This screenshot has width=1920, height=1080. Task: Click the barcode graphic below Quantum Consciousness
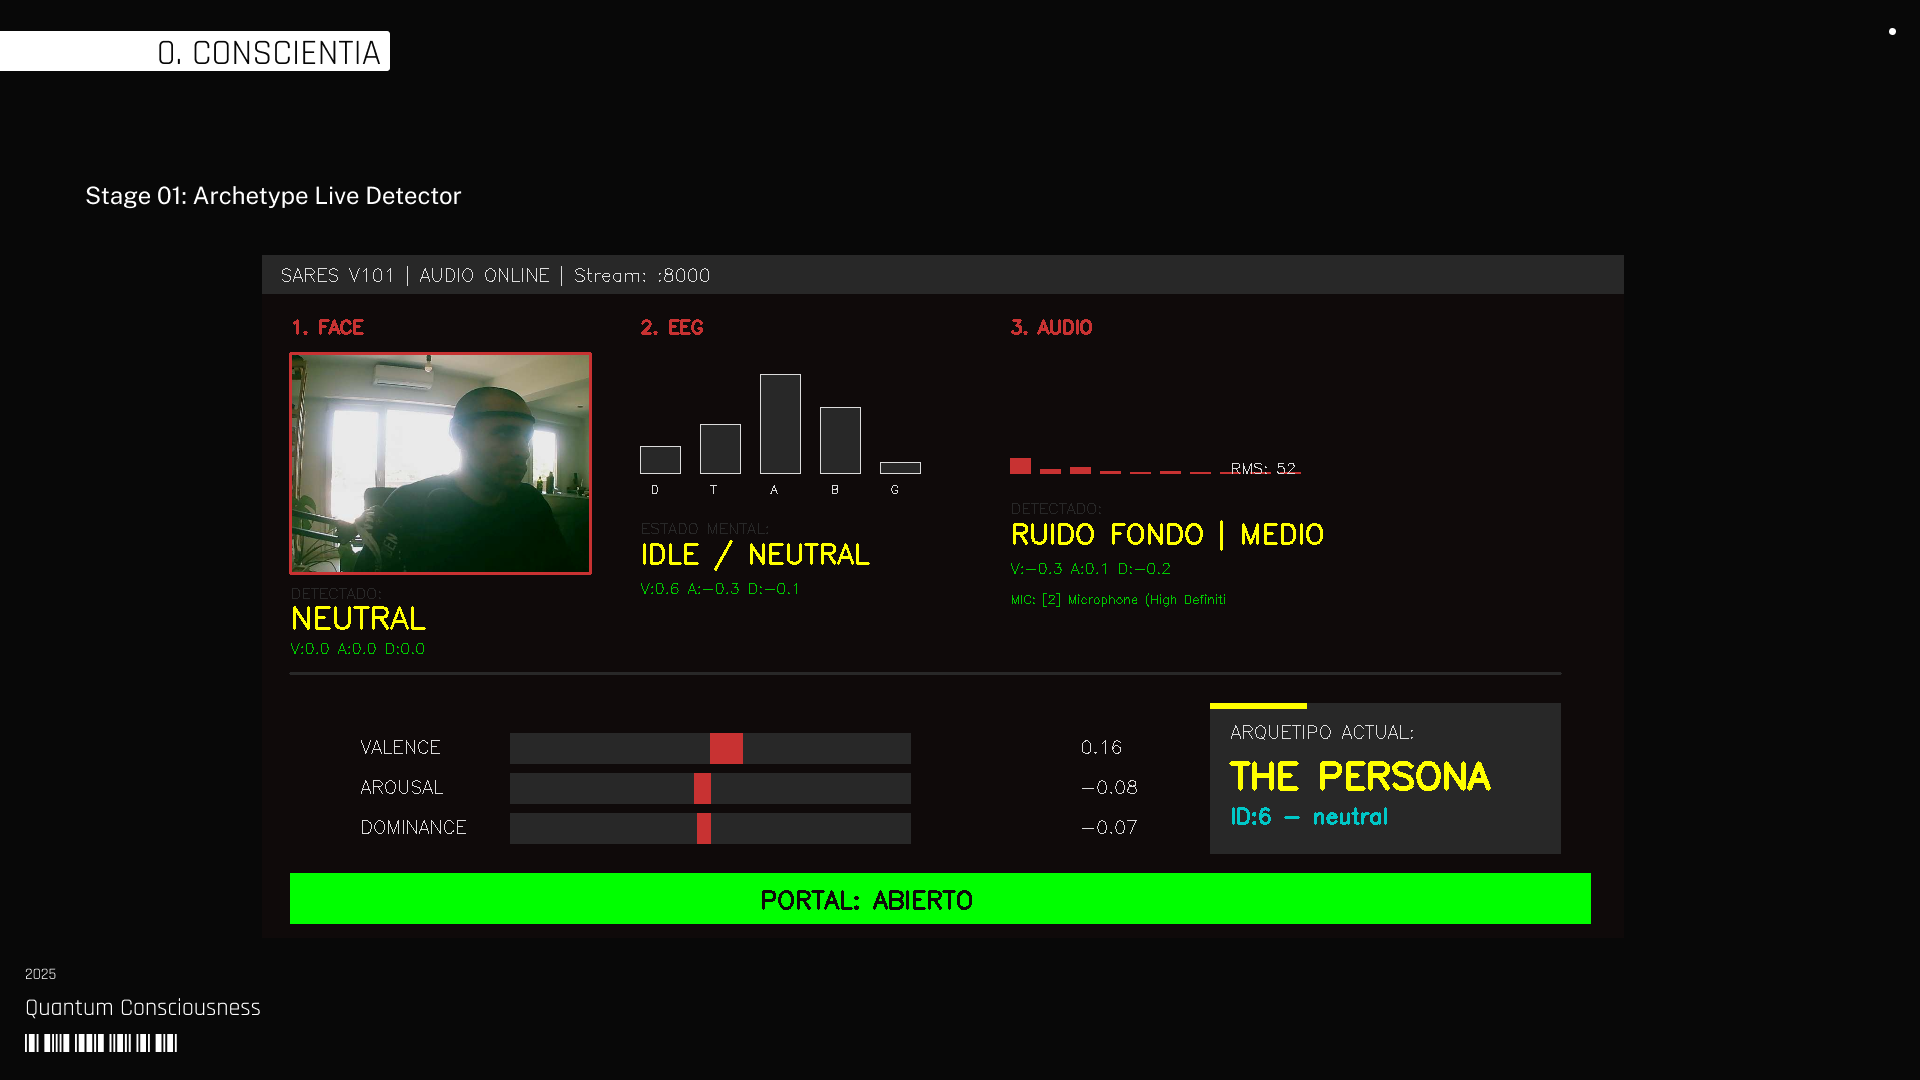tap(101, 1043)
